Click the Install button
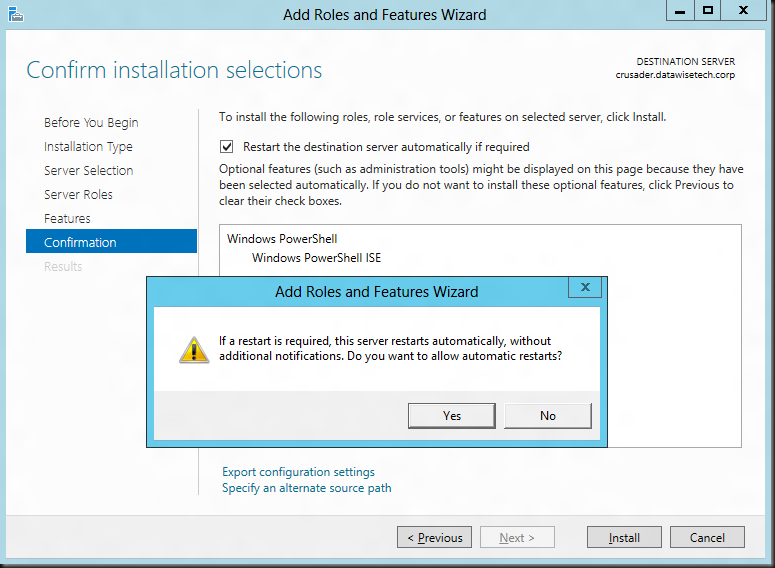The height and width of the screenshot is (568, 775). (x=624, y=537)
